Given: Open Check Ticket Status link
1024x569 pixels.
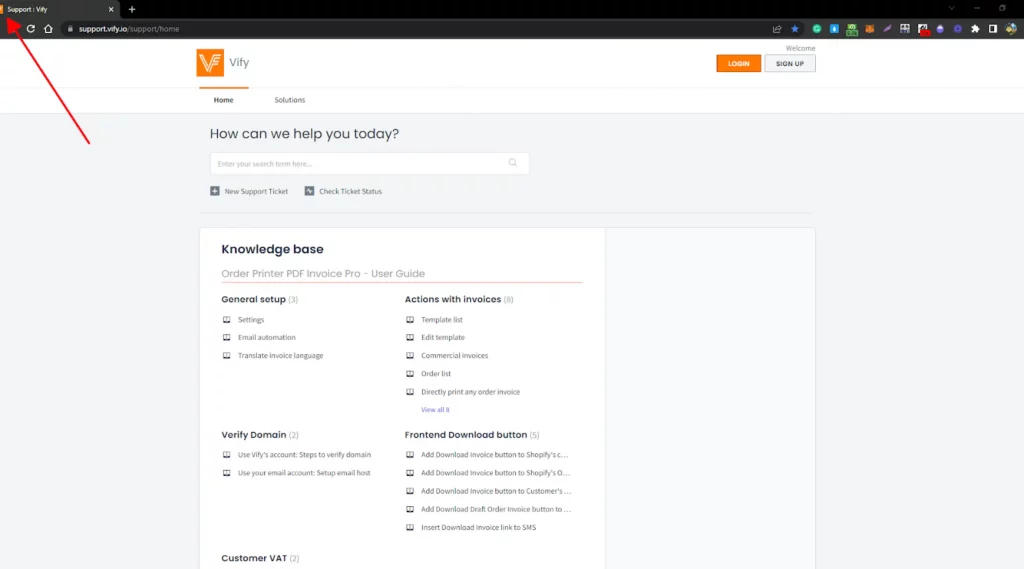Looking at the screenshot, I should [x=349, y=191].
